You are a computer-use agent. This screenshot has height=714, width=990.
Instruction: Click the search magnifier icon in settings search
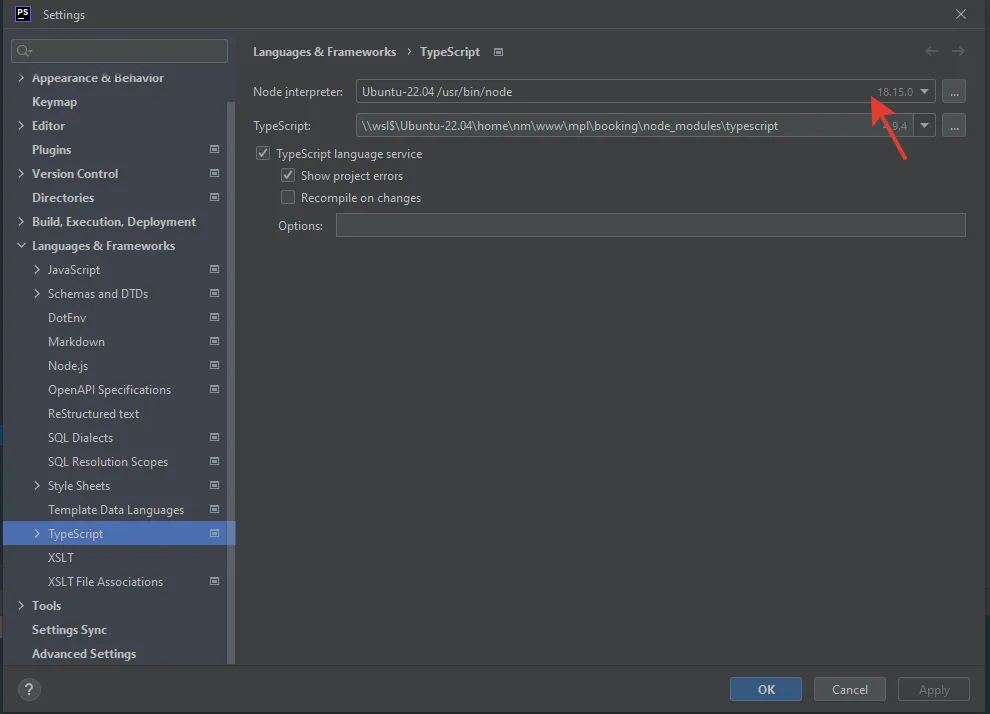point(24,51)
